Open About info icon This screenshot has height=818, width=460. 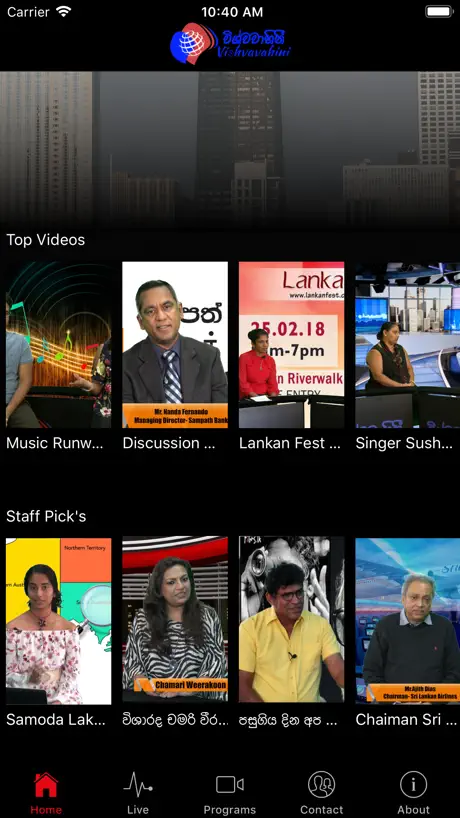tap(414, 785)
